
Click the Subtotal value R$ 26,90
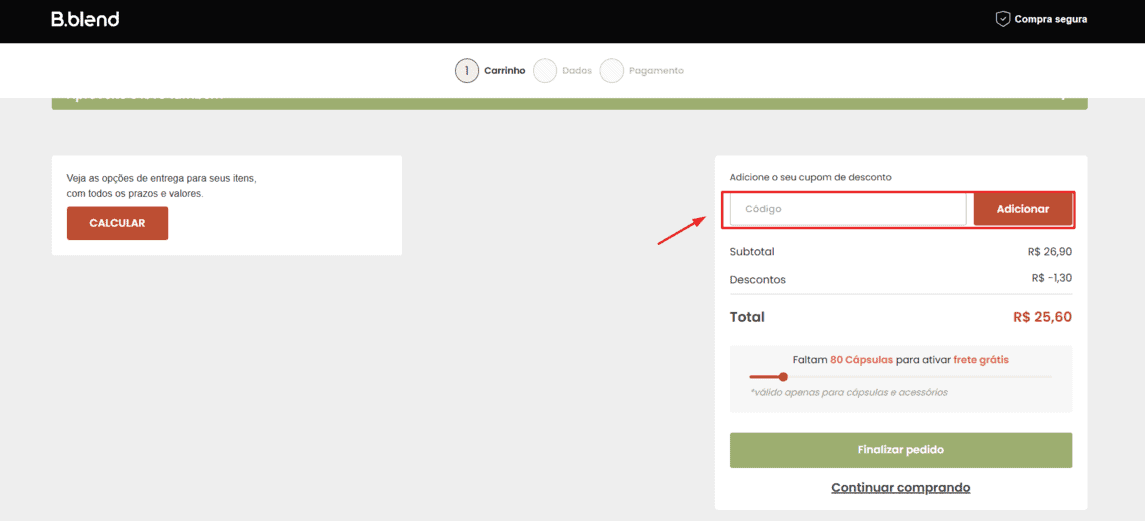1049,252
